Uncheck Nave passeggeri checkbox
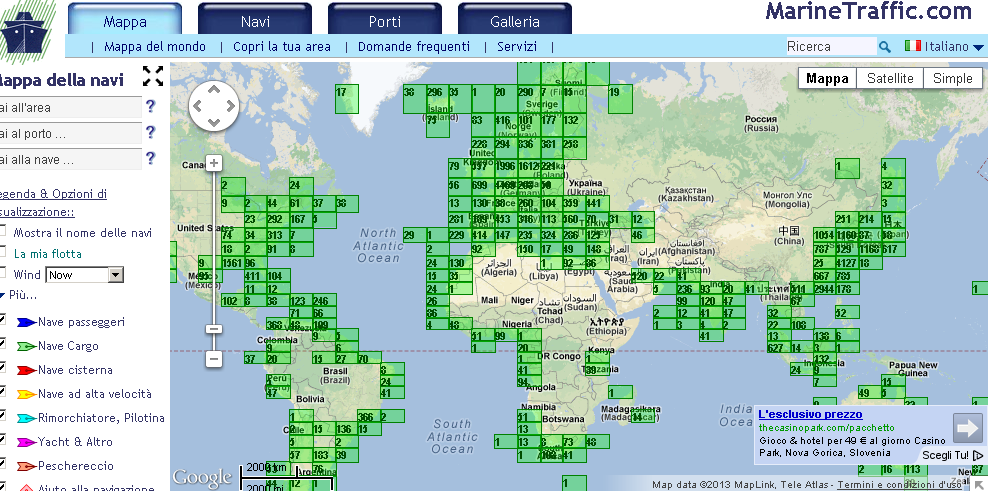Viewport: 993px width, 491px height. 3,320
